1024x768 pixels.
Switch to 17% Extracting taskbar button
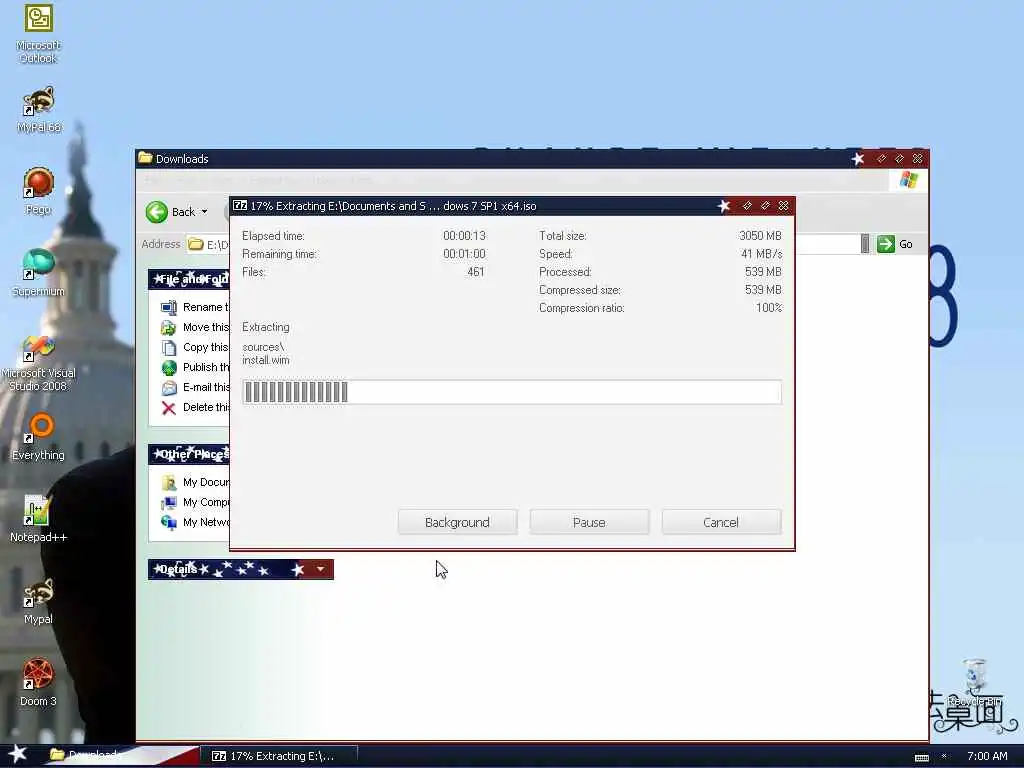(278, 756)
